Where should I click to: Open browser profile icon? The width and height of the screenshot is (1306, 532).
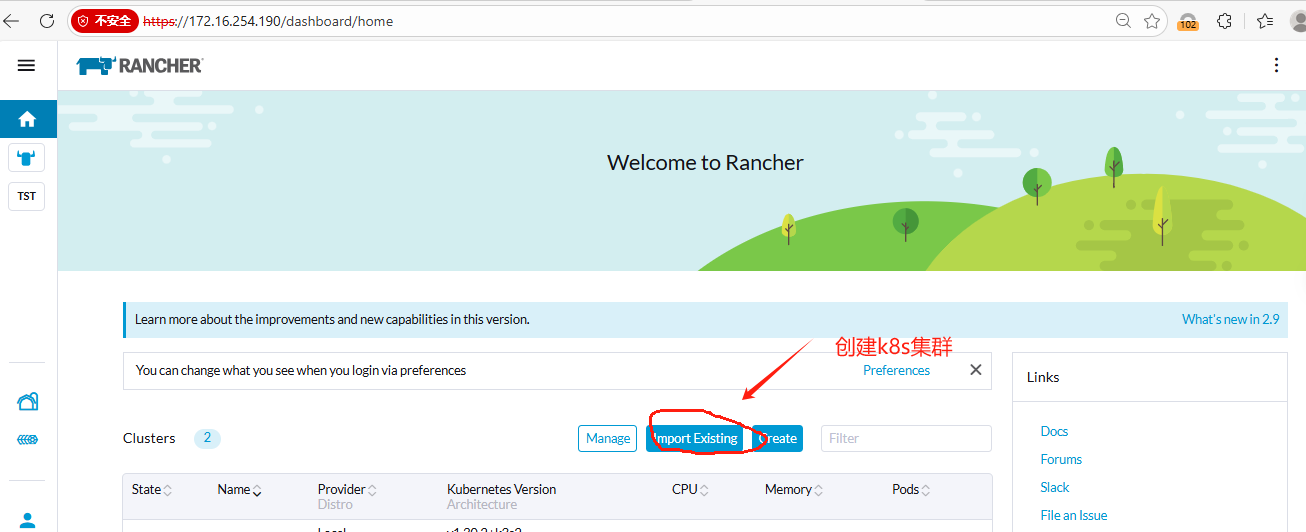1299,20
